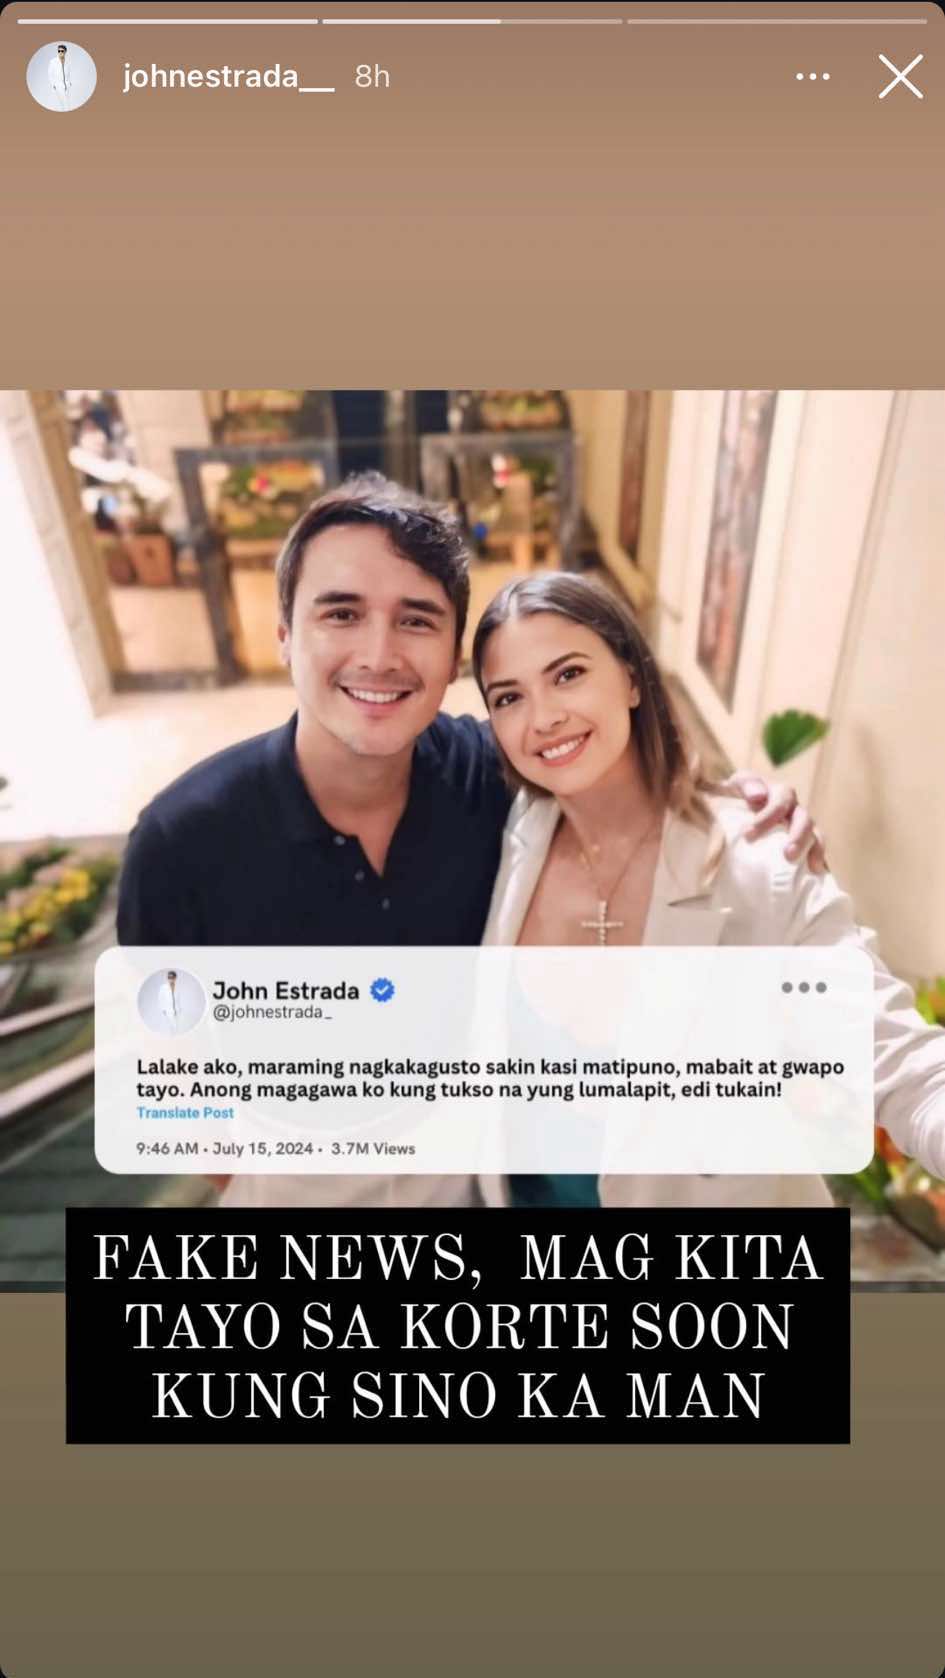Close the story with the X icon
945x1678 pixels.
[900, 77]
